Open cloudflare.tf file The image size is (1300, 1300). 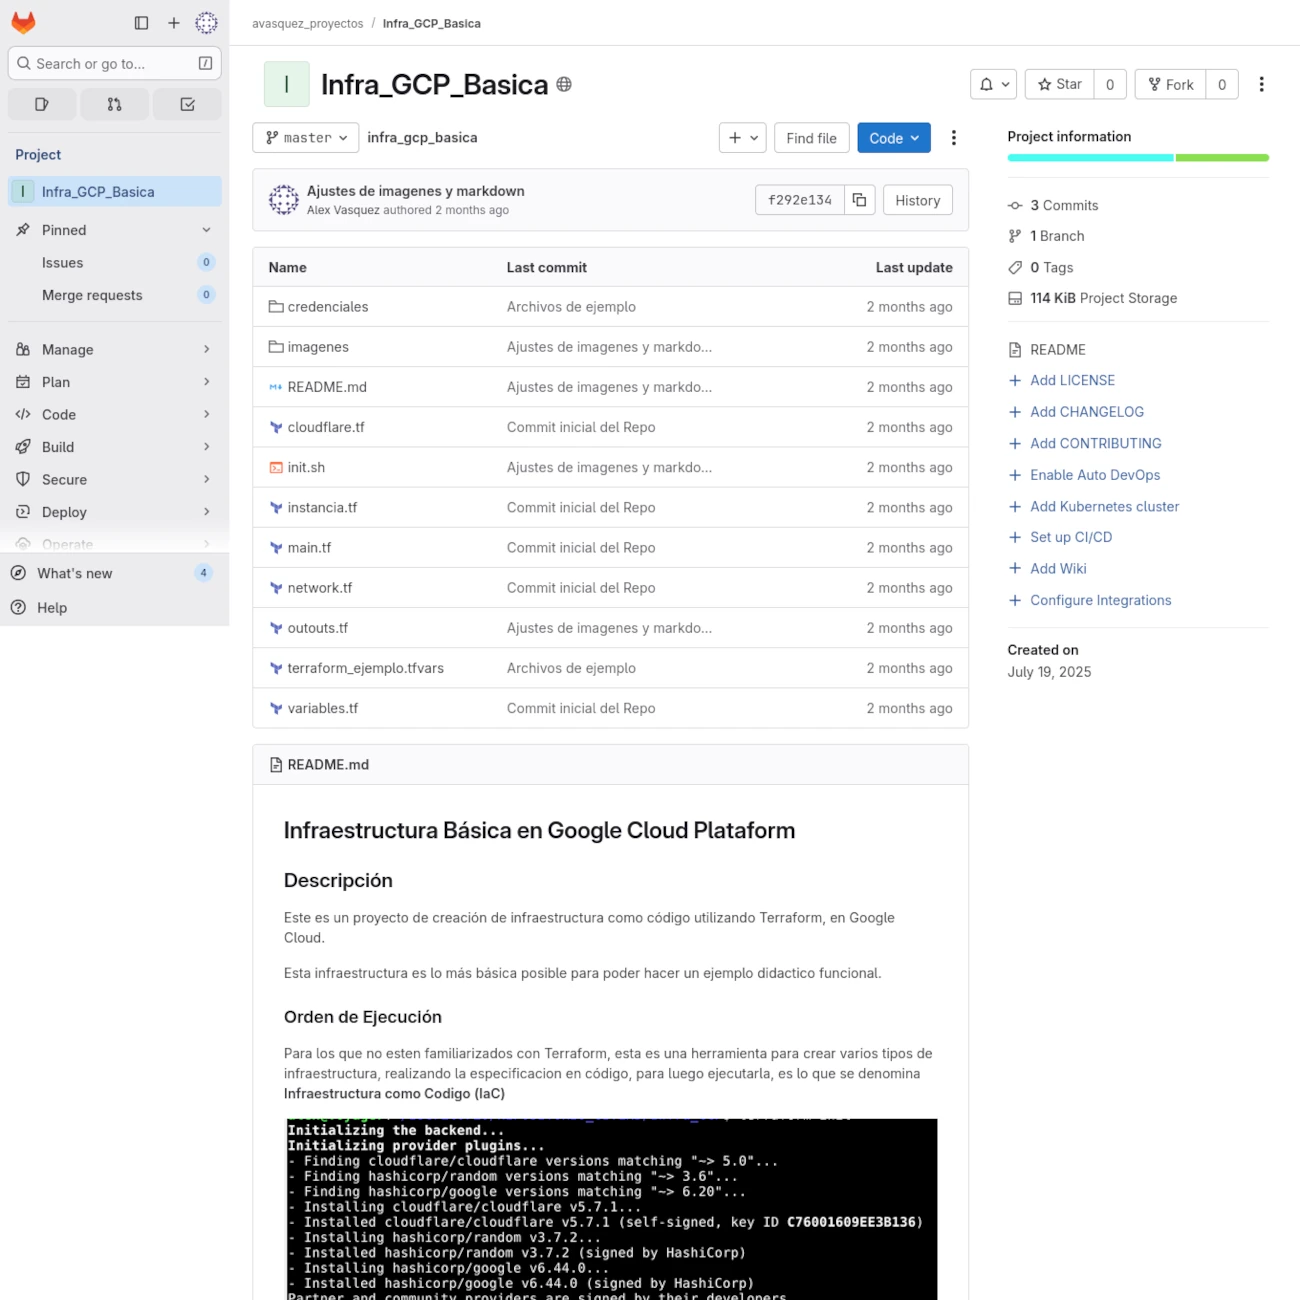[326, 427]
